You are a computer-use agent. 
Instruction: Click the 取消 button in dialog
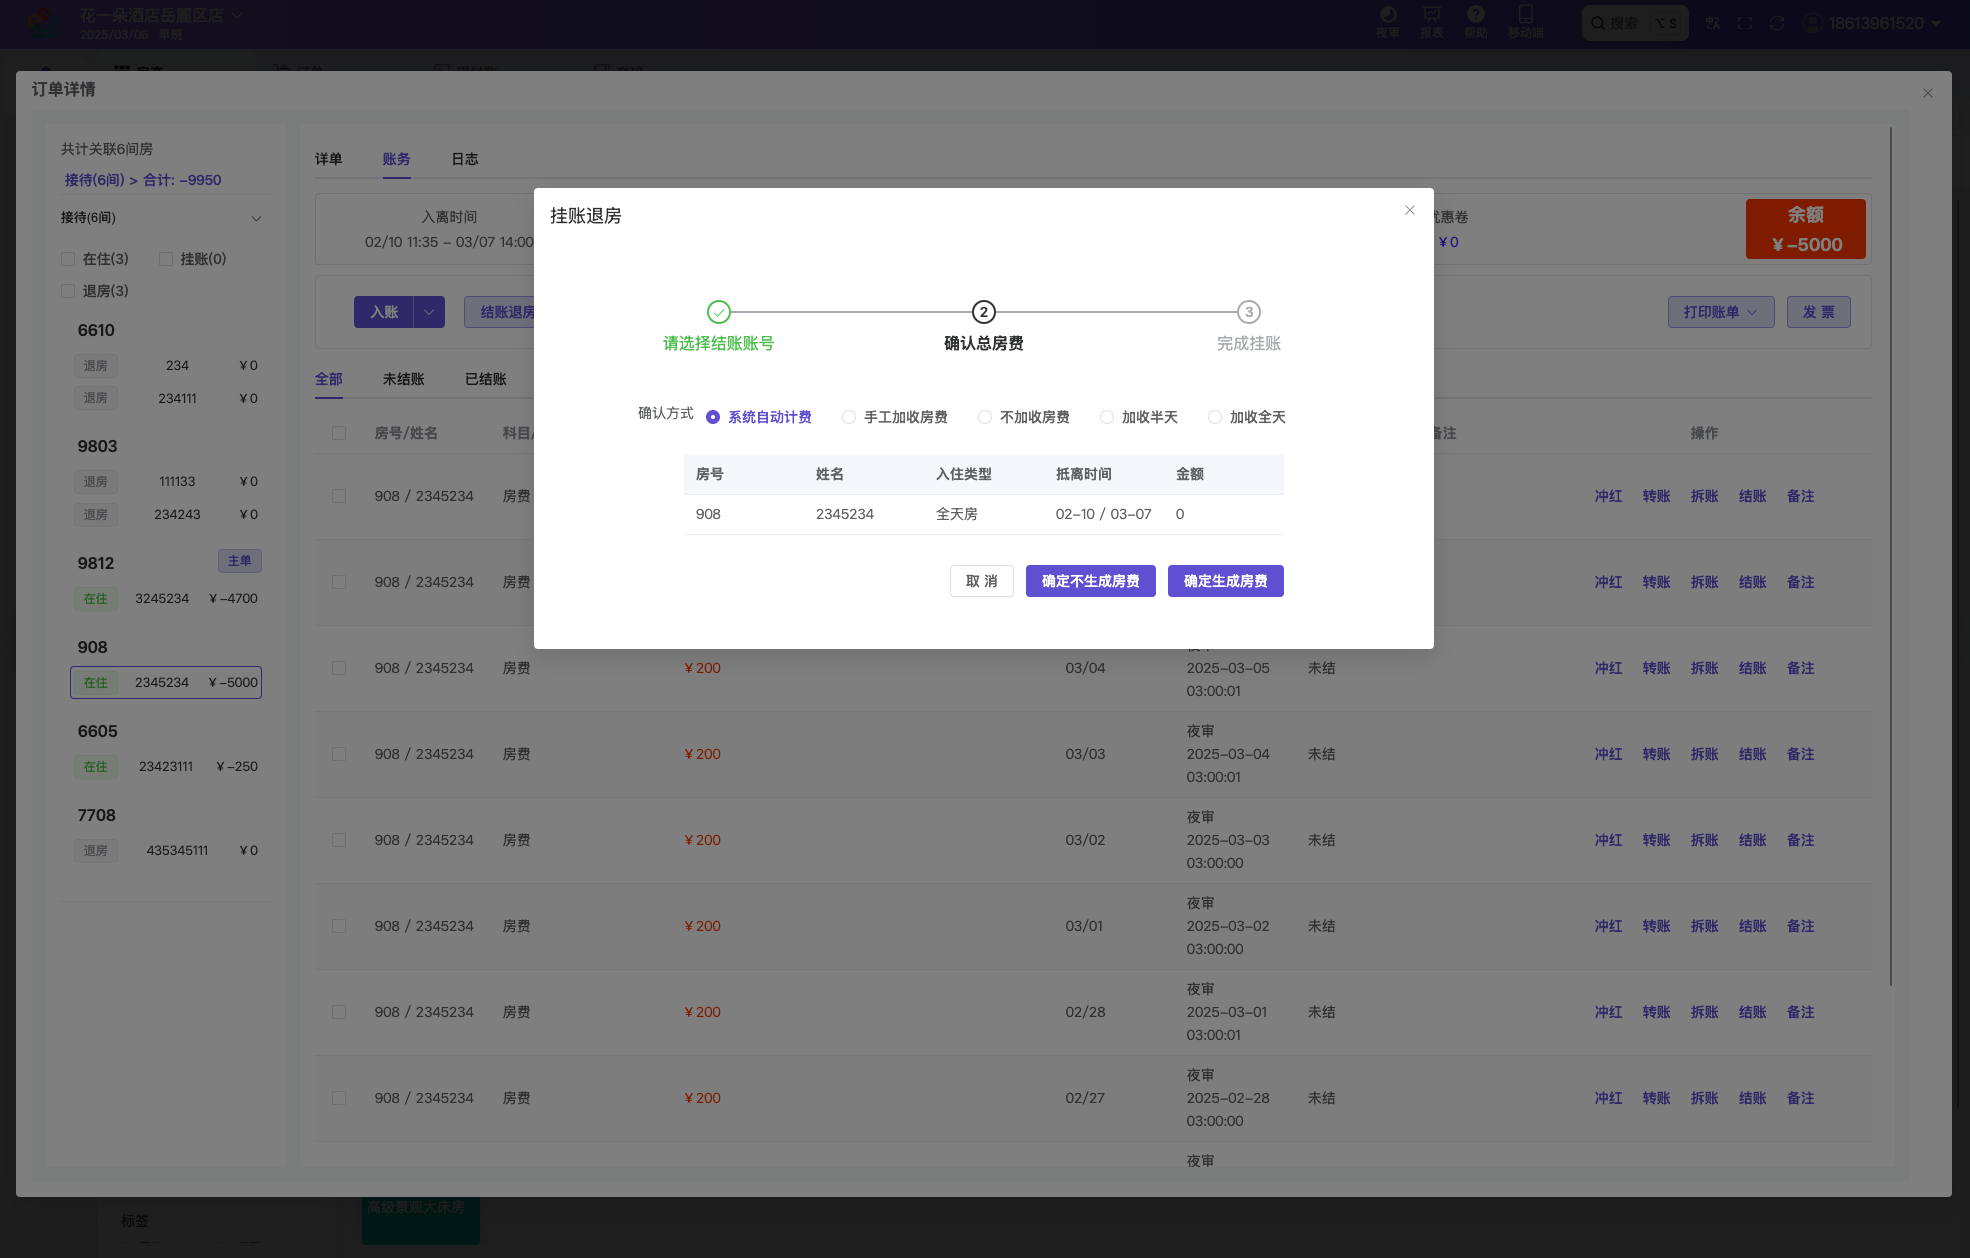tap(981, 581)
